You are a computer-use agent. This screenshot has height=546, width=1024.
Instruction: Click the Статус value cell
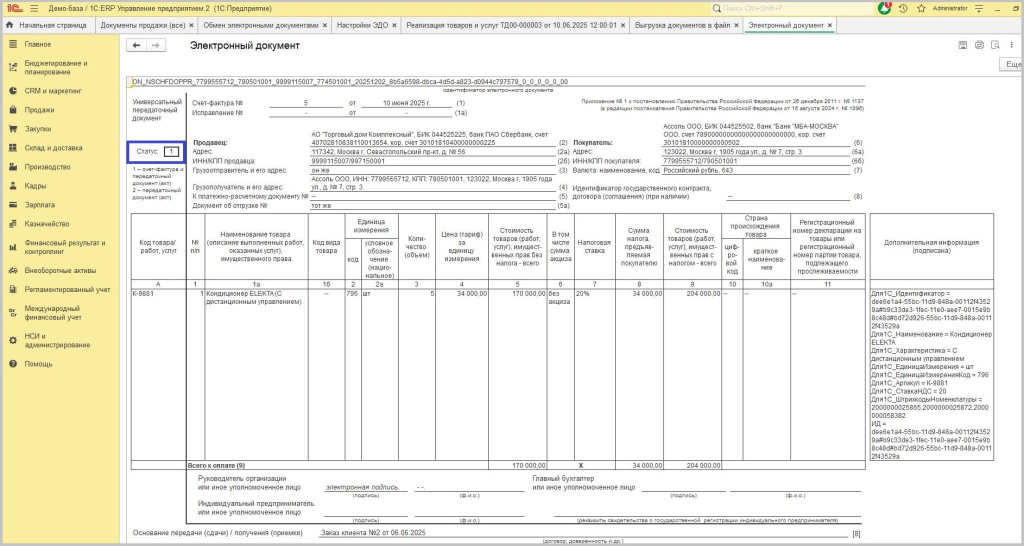[x=171, y=152]
